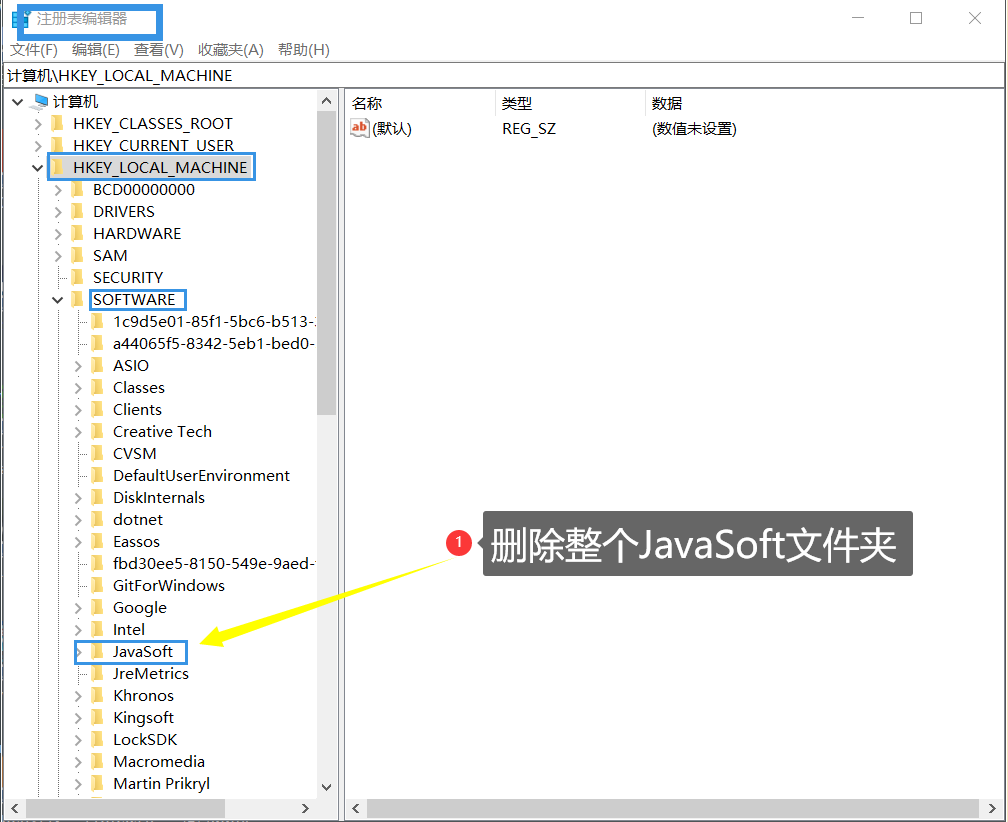This screenshot has width=1008, height=822.
Task: Click the Intel folder icon
Action: tap(97, 629)
